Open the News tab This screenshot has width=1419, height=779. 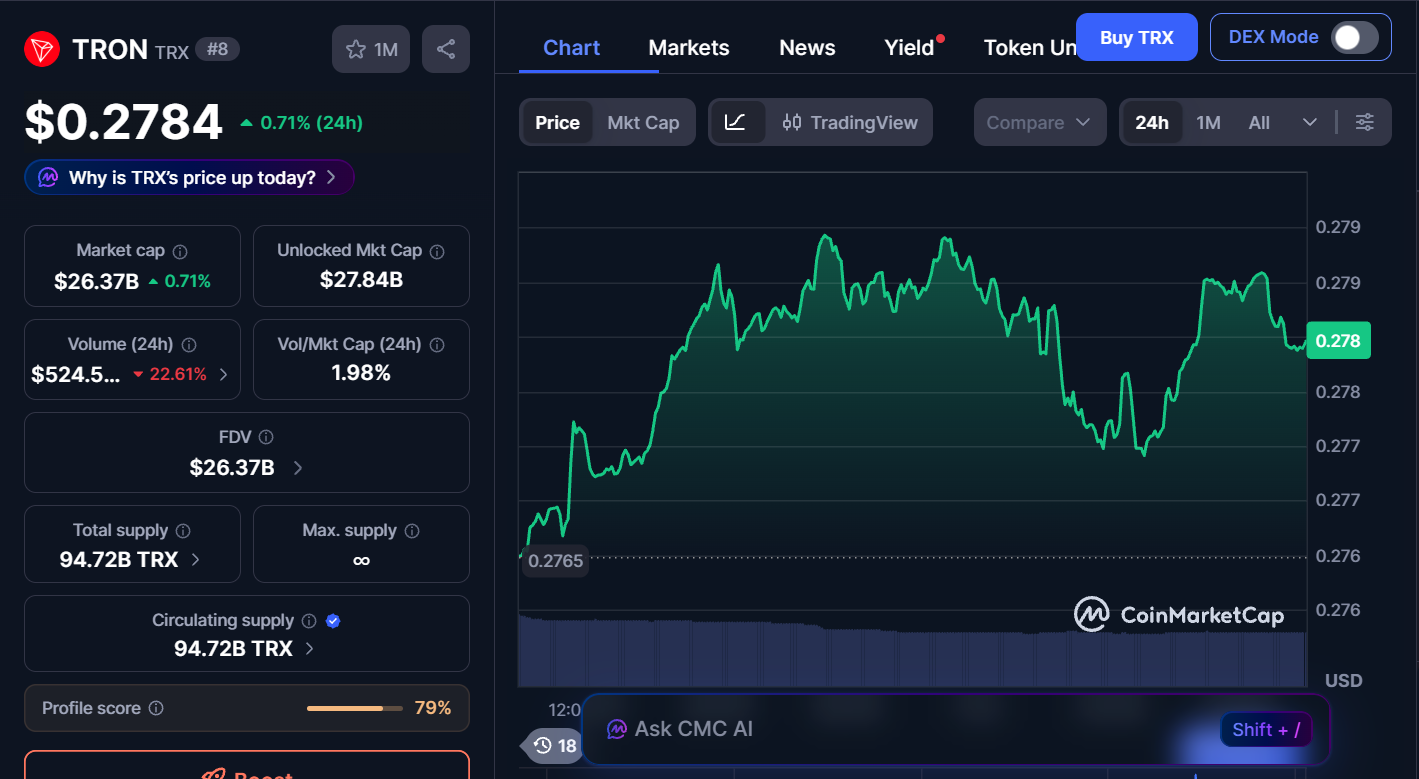806,47
